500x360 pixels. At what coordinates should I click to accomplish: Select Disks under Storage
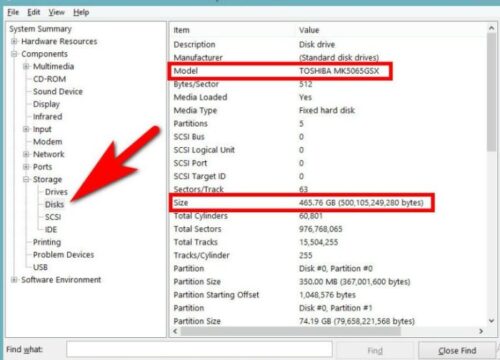pos(54,204)
